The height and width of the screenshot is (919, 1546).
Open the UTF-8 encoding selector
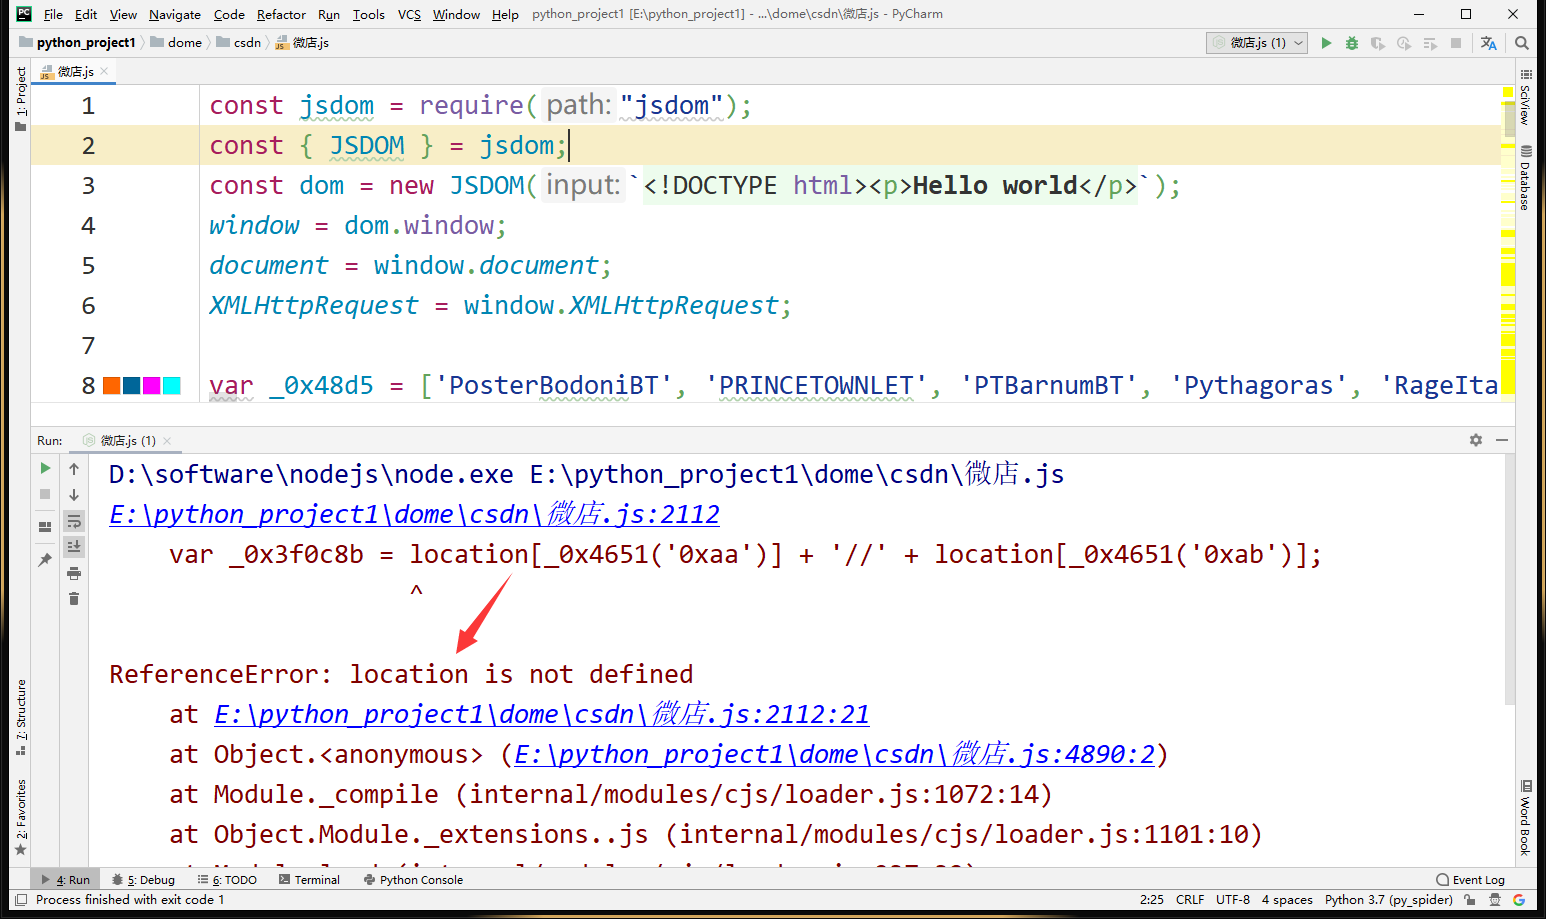(x=1233, y=900)
